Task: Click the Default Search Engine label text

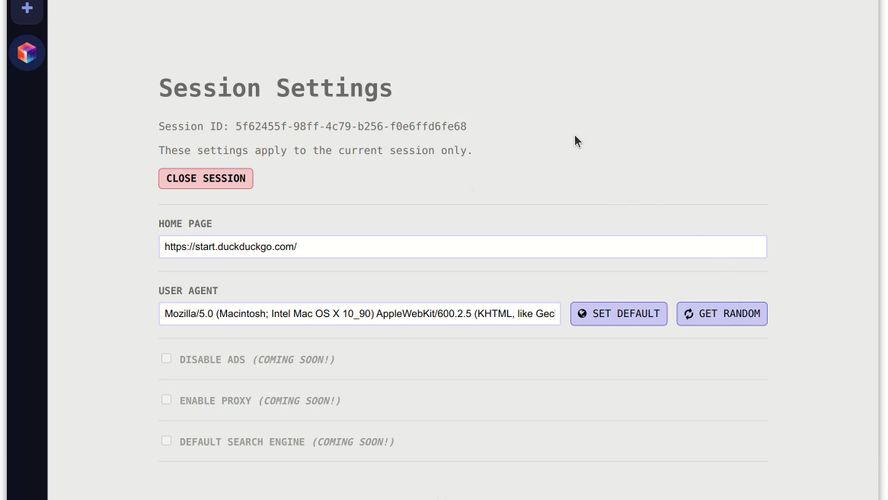Action: tap(242, 442)
